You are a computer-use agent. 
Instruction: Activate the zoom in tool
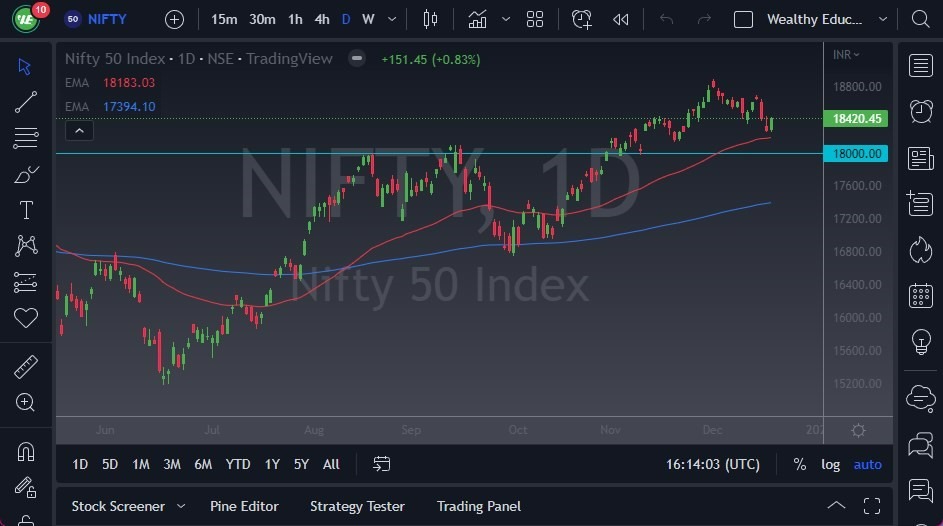(x=25, y=402)
